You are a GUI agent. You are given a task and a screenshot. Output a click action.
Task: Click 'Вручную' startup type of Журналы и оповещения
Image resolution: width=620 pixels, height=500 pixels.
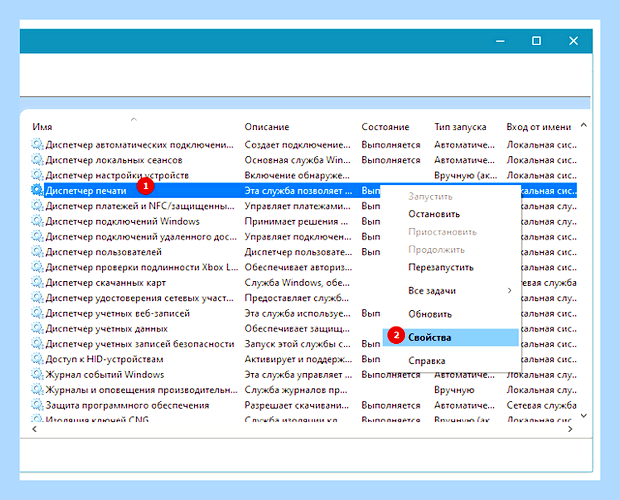[454, 390]
